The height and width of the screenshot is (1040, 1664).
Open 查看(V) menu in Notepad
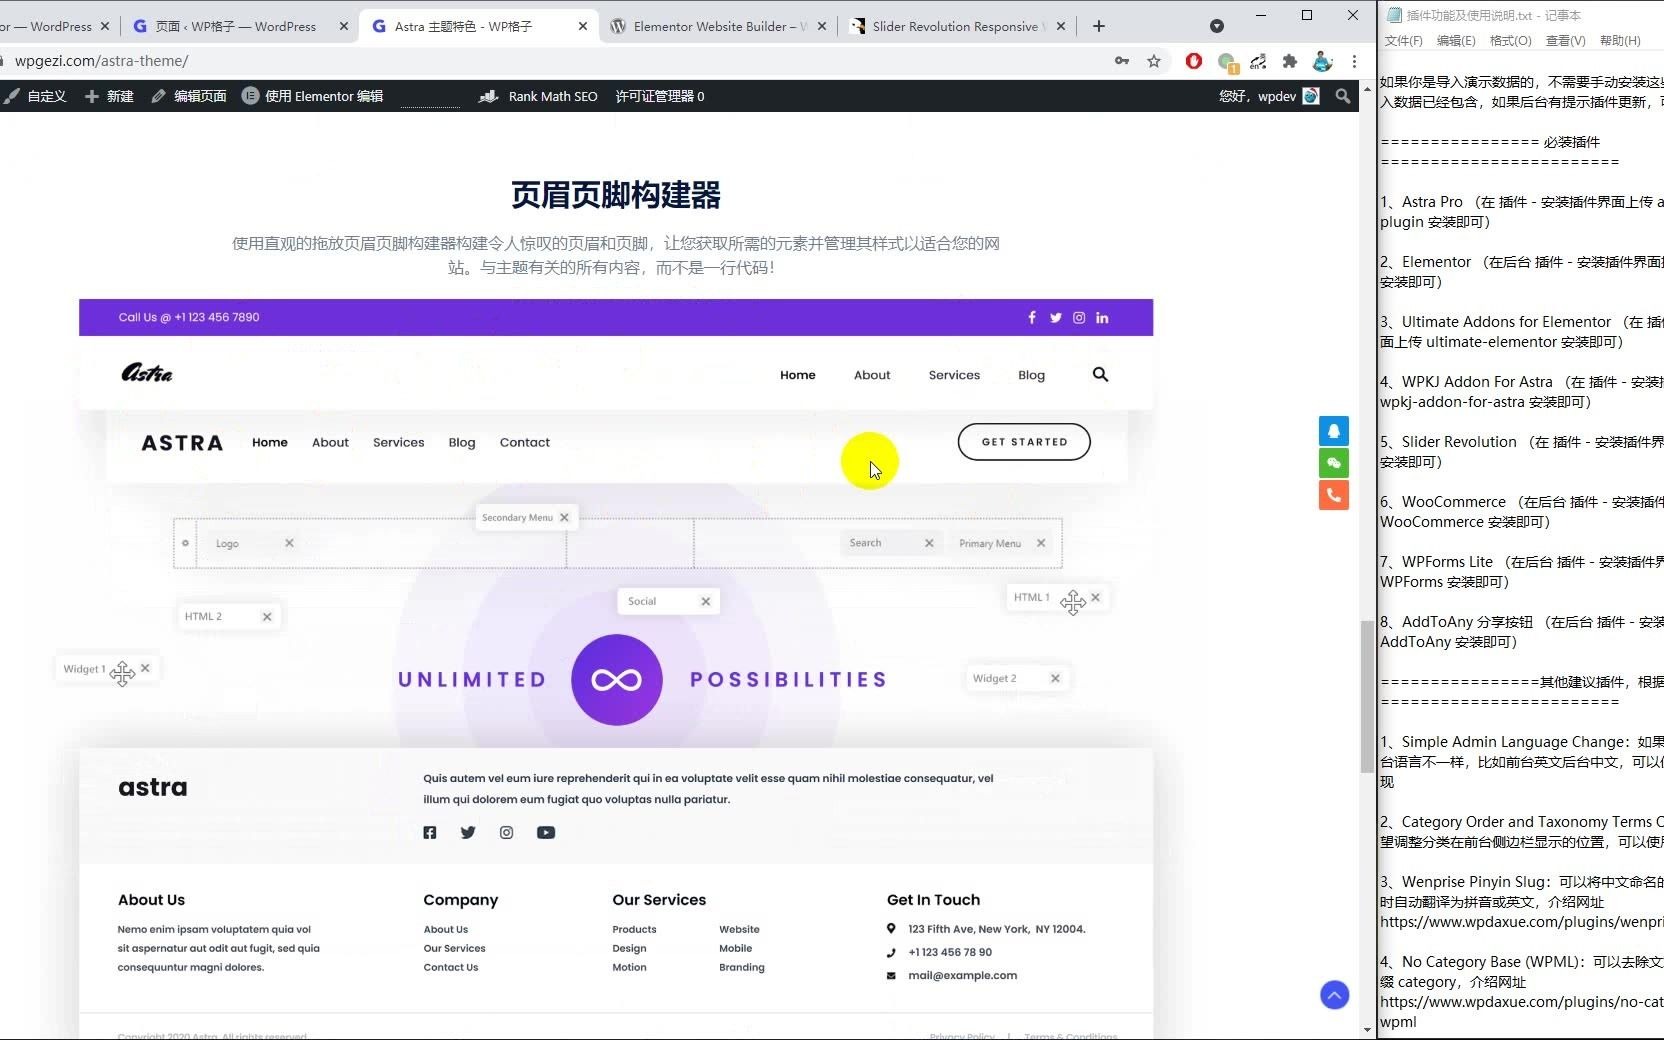(x=1565, y=41)
